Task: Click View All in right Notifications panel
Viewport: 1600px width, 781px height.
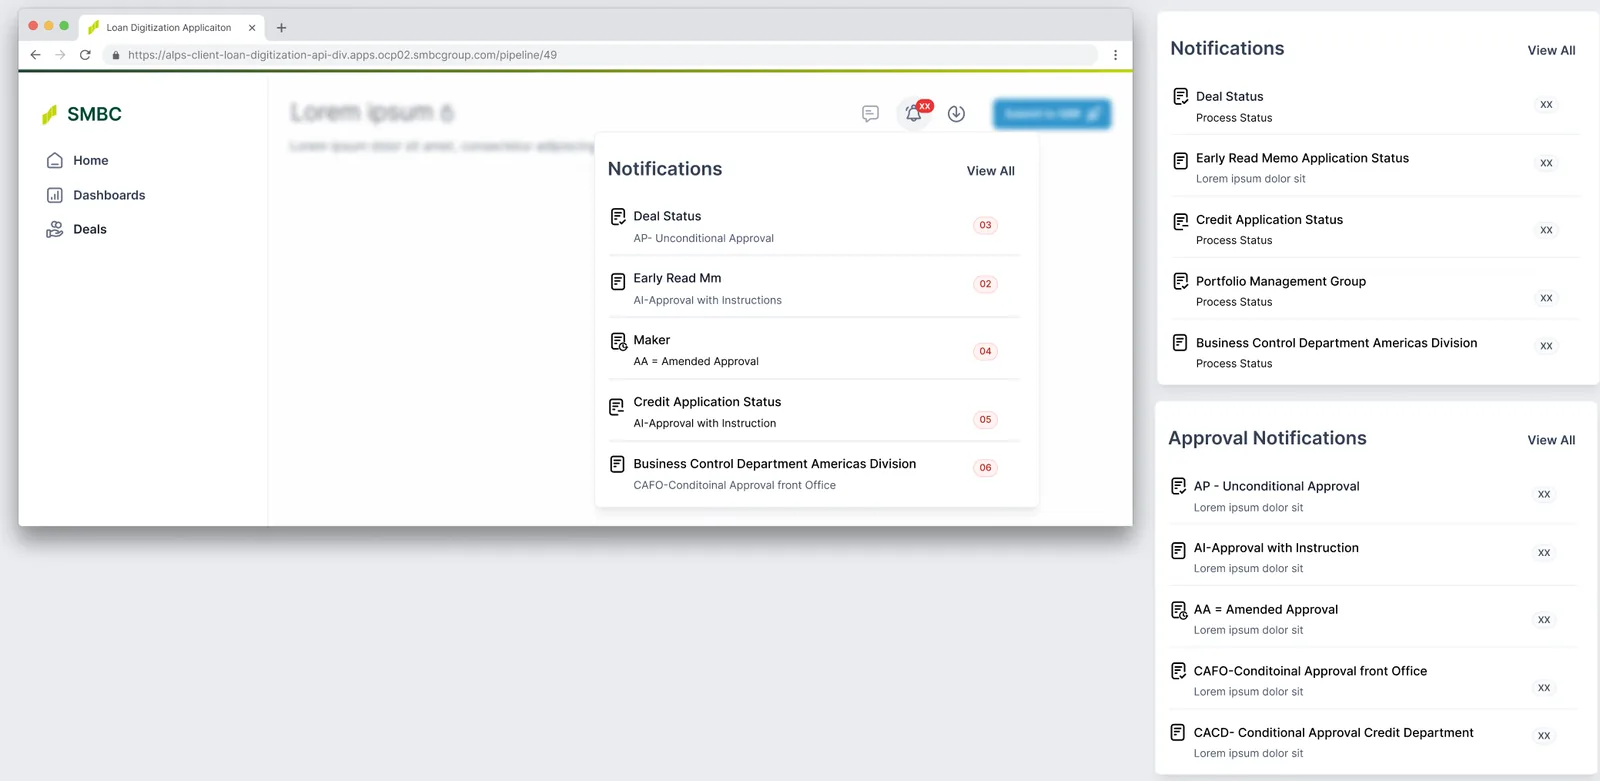Action: 1551,50
